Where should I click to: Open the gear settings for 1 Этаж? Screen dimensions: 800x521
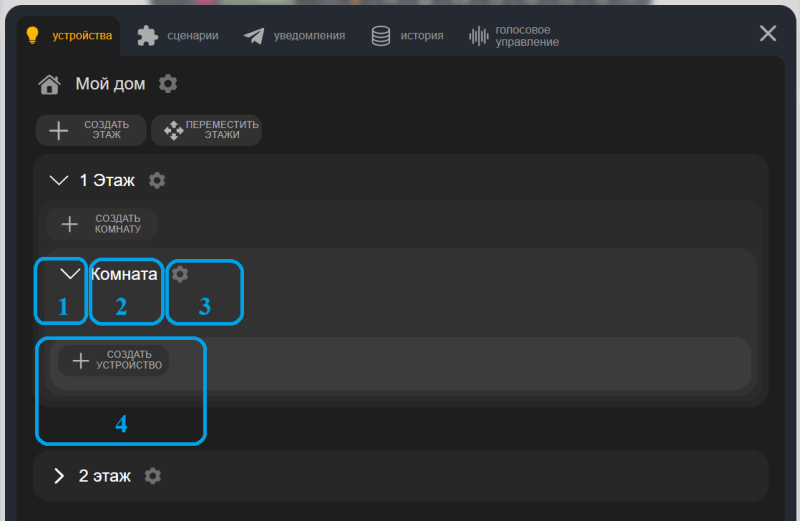(157, 180)
